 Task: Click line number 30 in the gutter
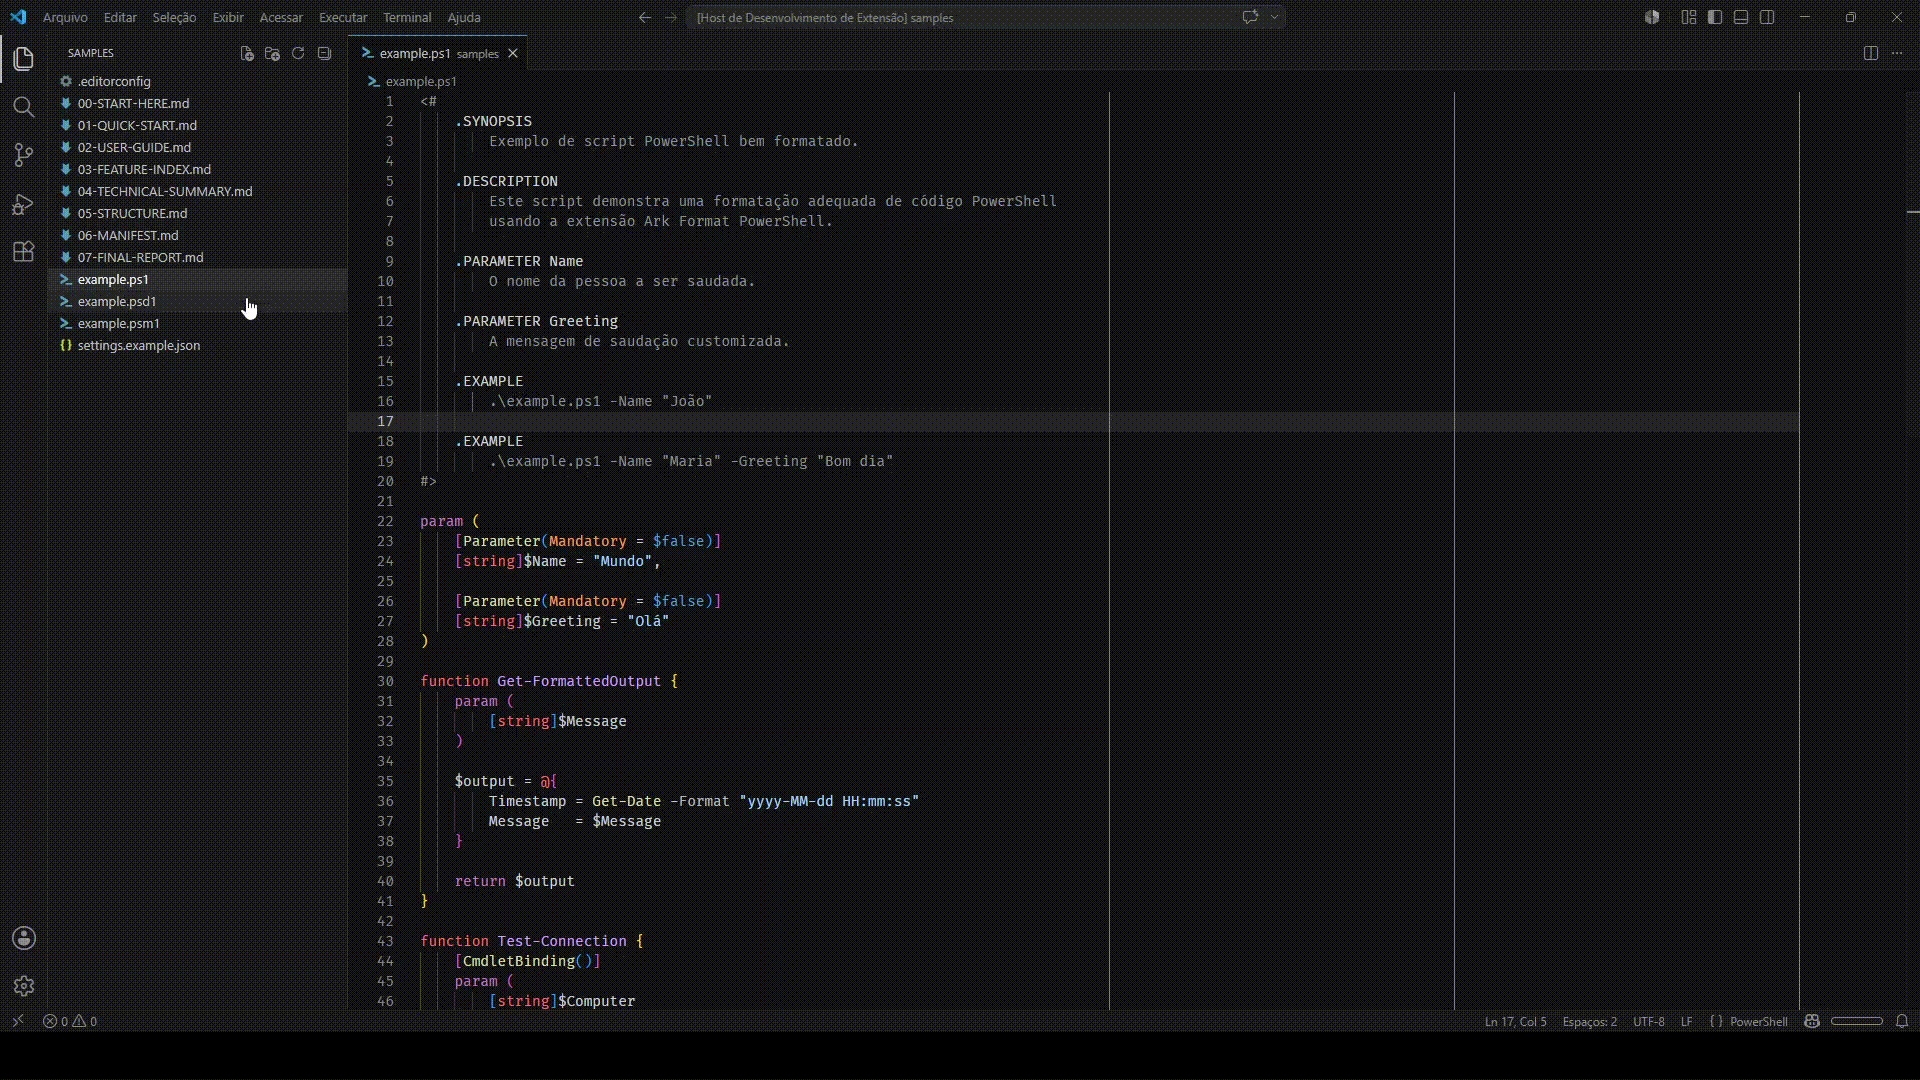pos(385,681)
